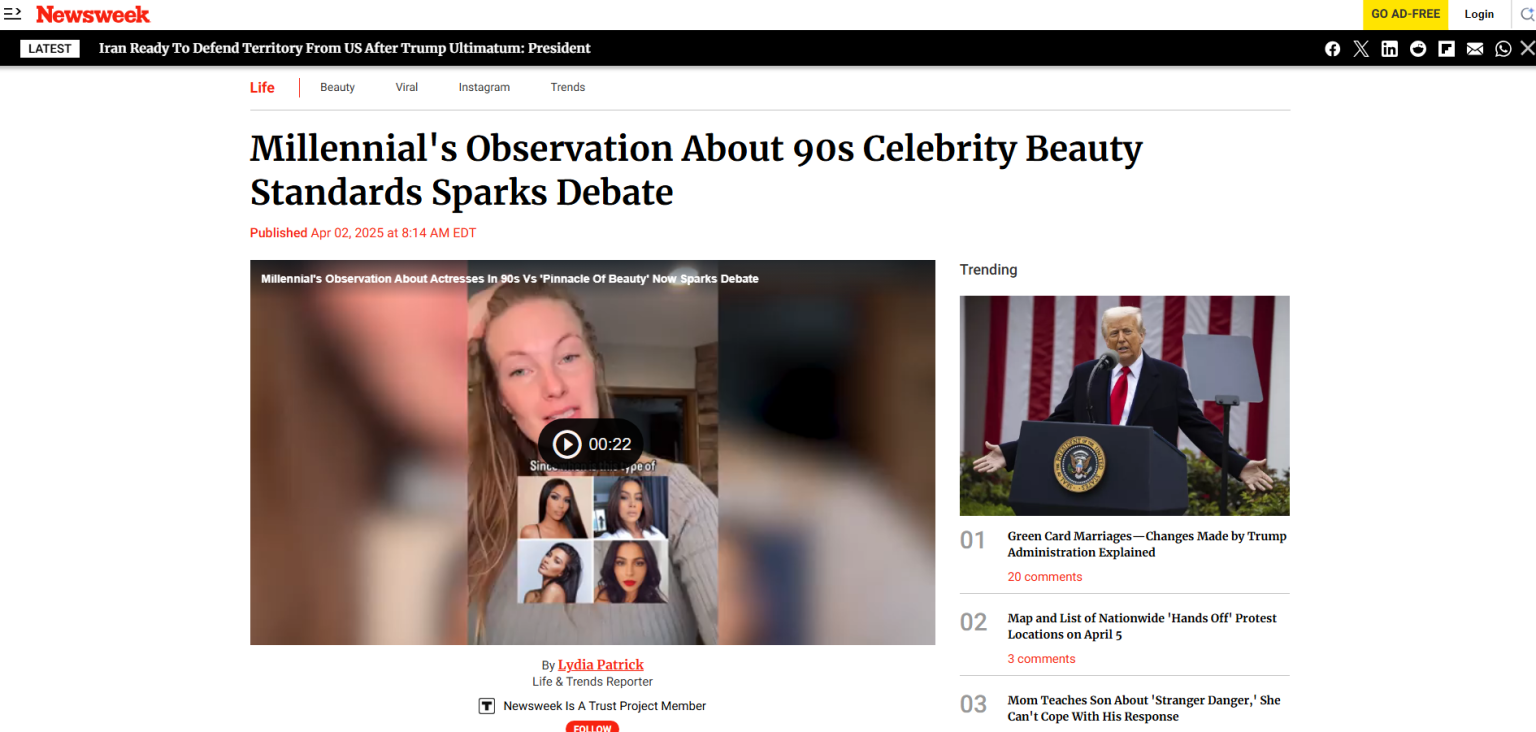The image size is (1536, 732).
Task: Go to the Instagram topic tab
Action: pyautogui.click(x=484, y=88)
